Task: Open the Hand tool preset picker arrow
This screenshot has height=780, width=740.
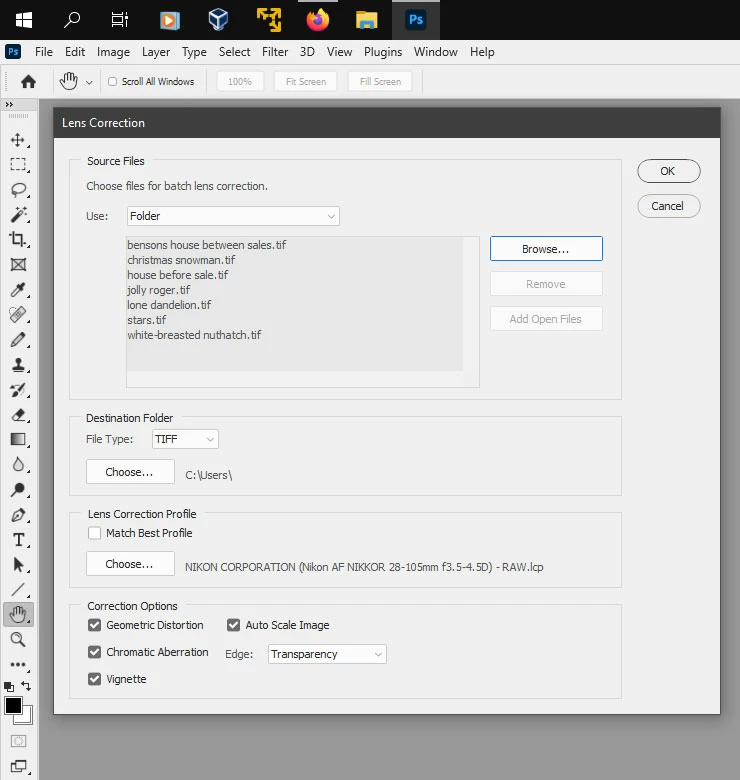Action: (89, 82)
